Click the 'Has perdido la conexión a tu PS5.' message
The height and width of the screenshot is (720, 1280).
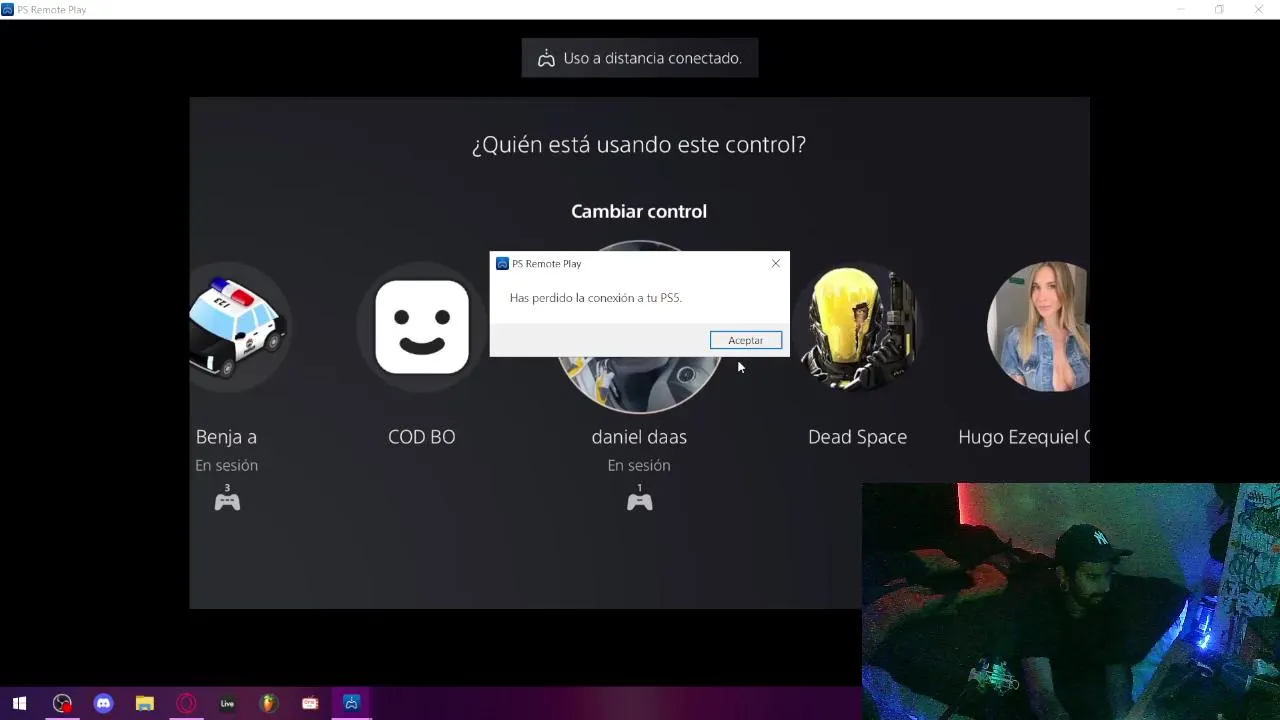tap(596, 298)
